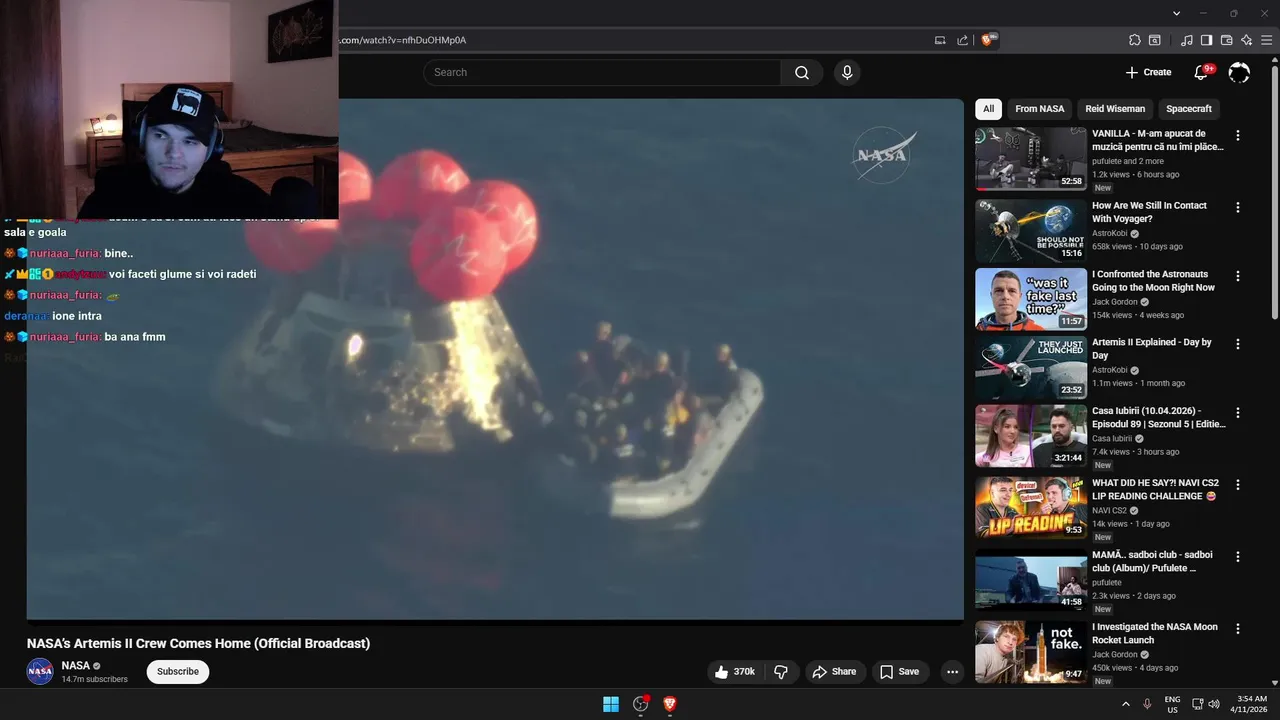Click the Share button
The height and width of the screenshot is (720, 1280).
(x=834, y=672)
